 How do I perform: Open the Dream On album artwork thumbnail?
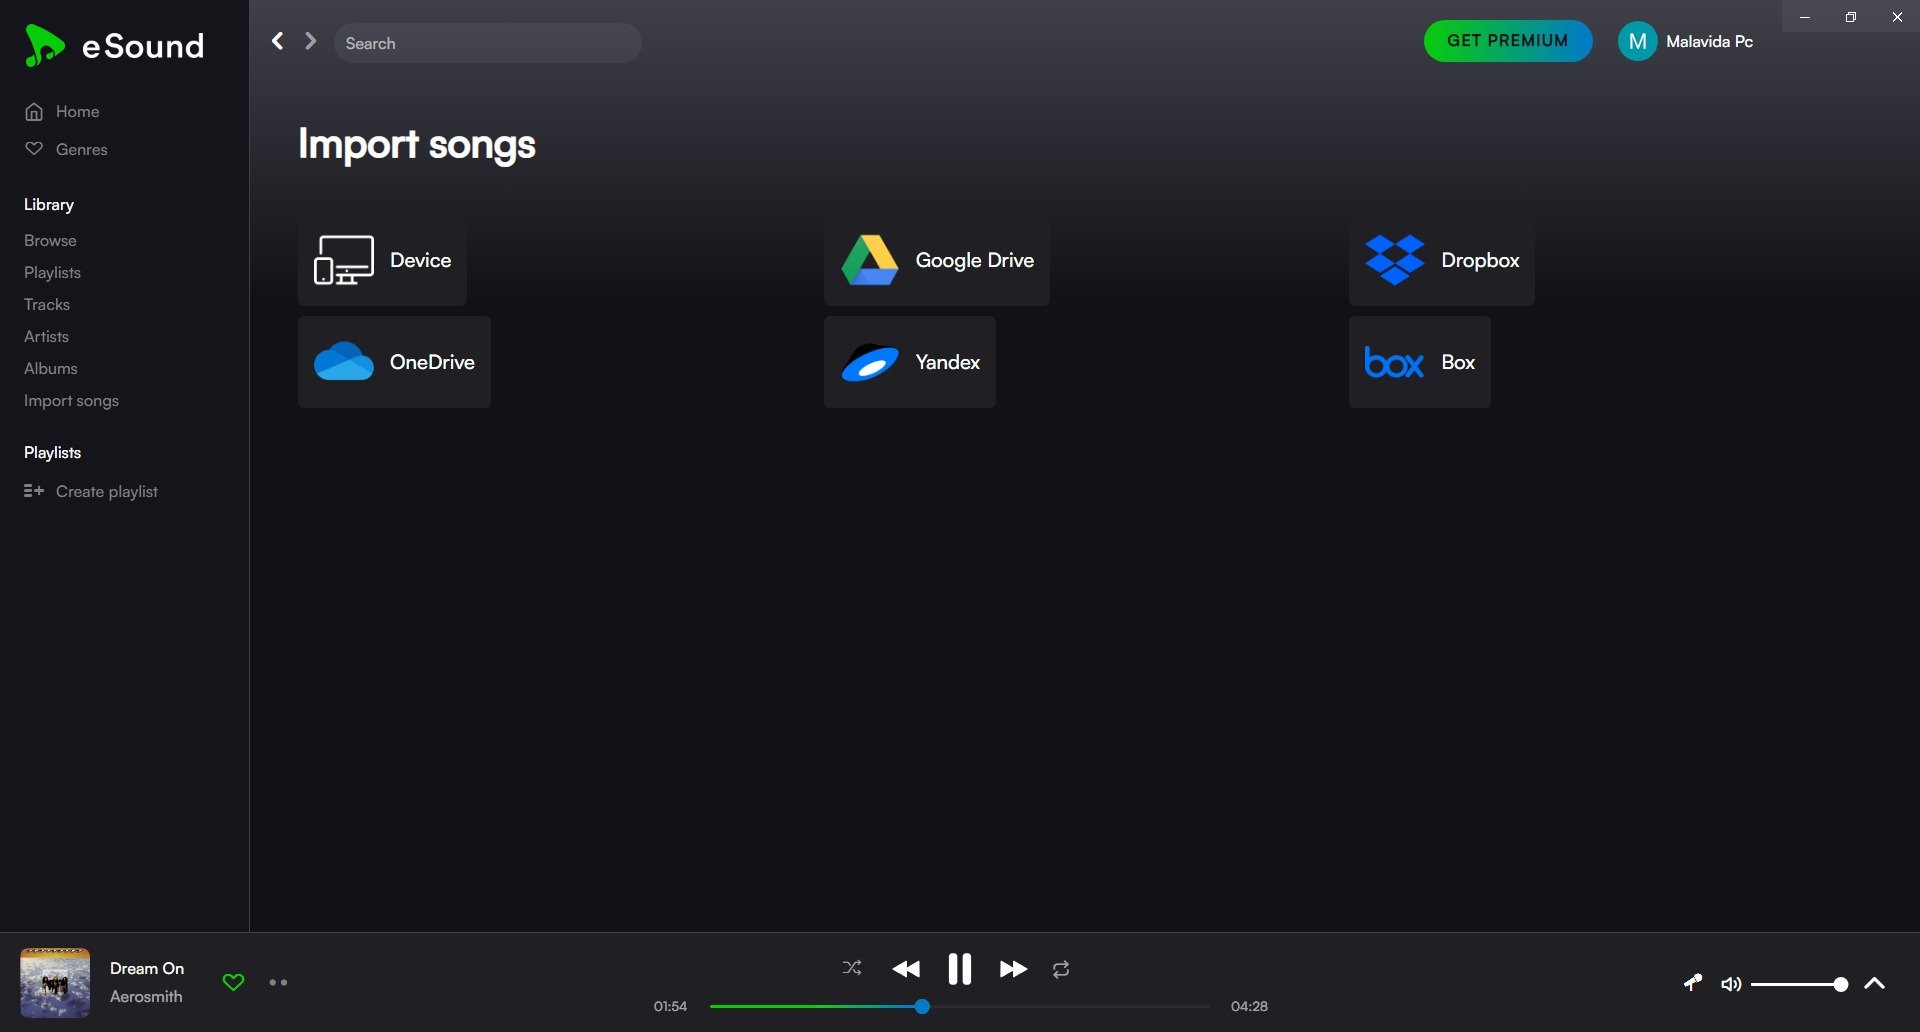pos(55,983)
